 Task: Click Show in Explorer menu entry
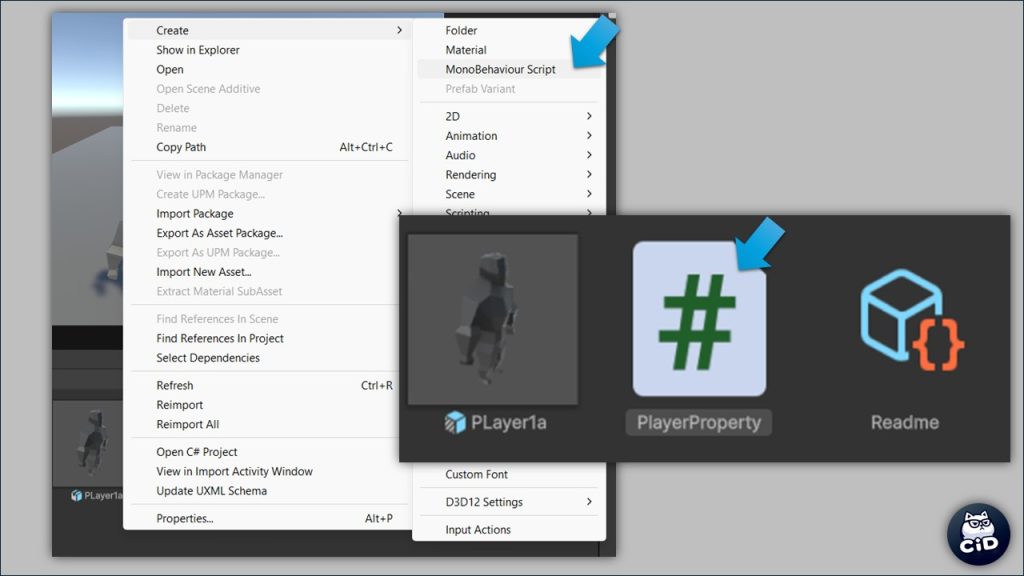coord(198,50)
